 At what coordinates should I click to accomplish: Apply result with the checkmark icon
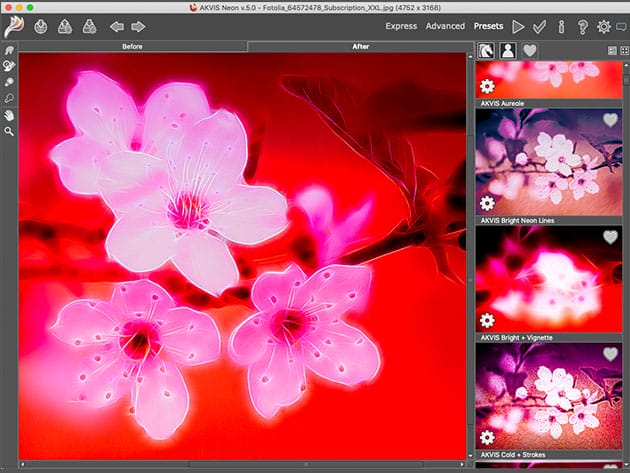(x=540, y=26)
